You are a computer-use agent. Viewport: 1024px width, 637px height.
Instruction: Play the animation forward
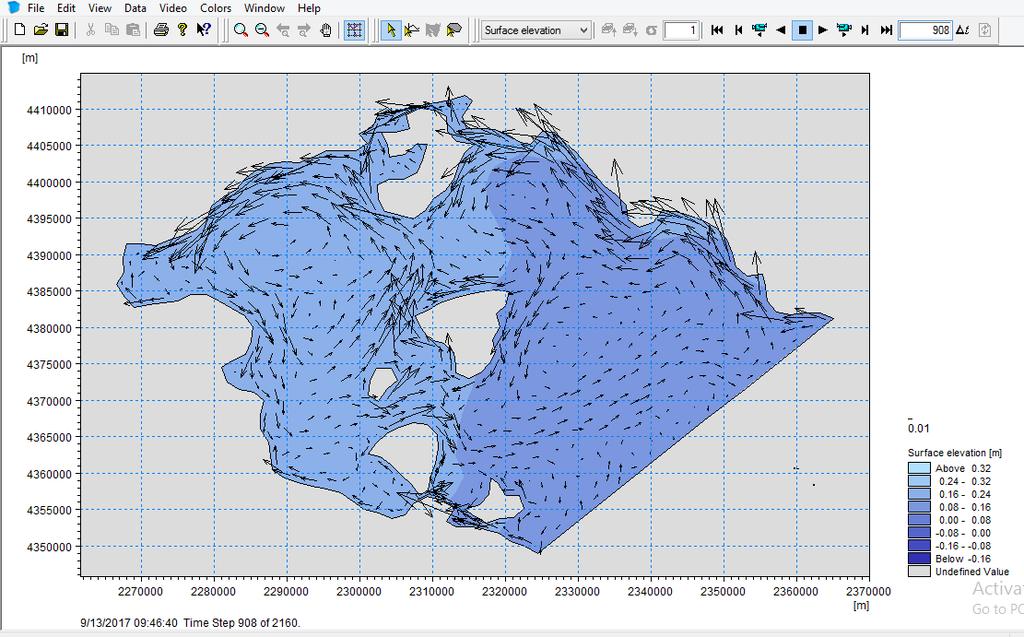click(x=823, y=30)
